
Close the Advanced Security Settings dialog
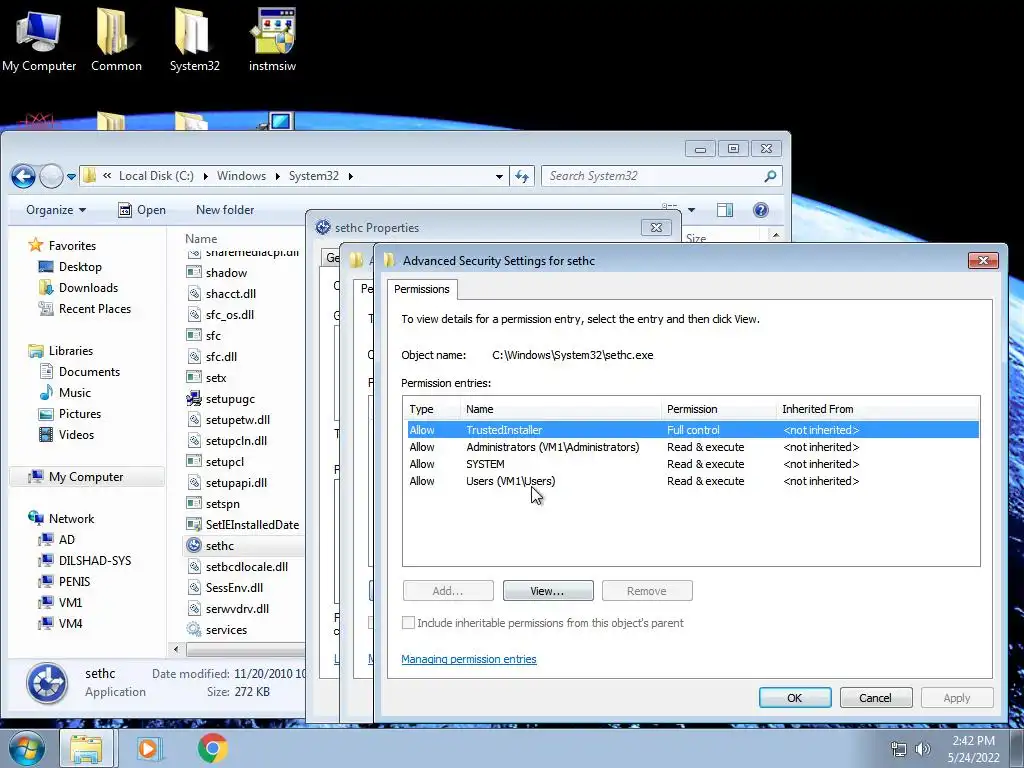[x=983, y=261]
